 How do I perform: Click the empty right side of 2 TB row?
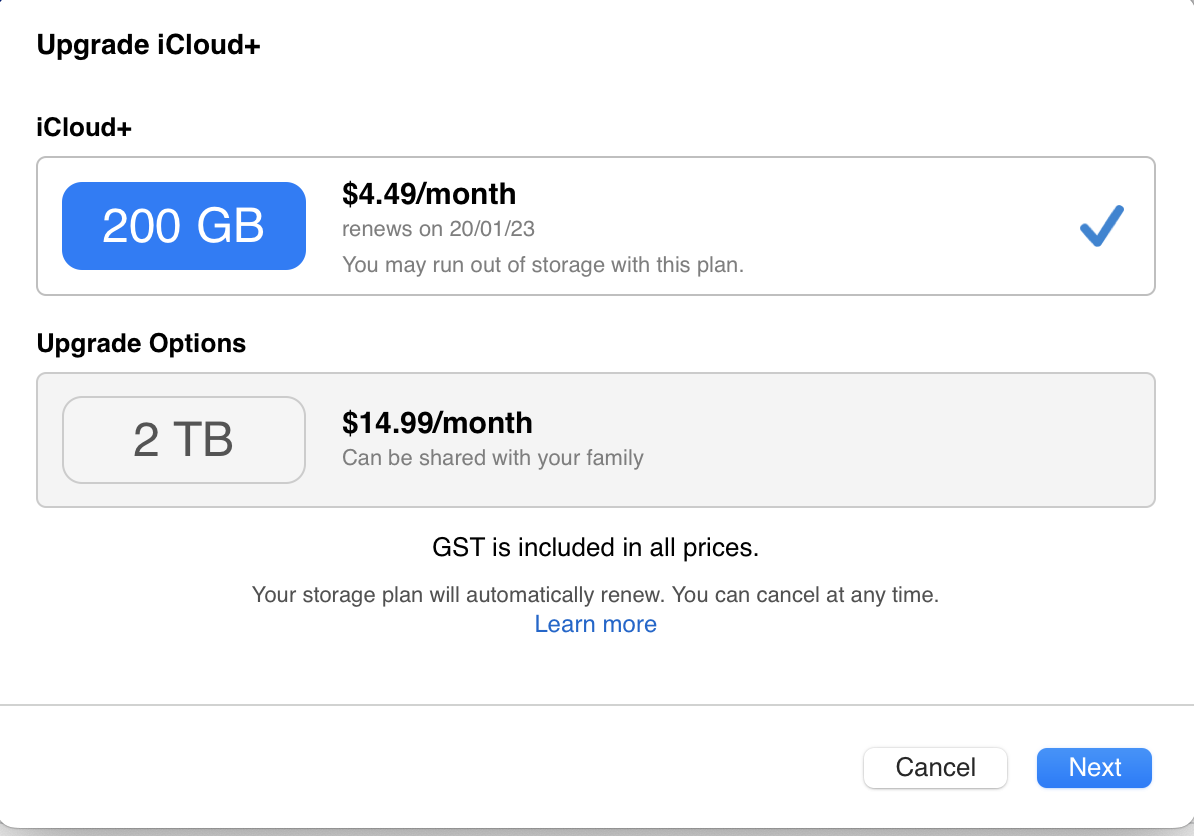(950, 440)
